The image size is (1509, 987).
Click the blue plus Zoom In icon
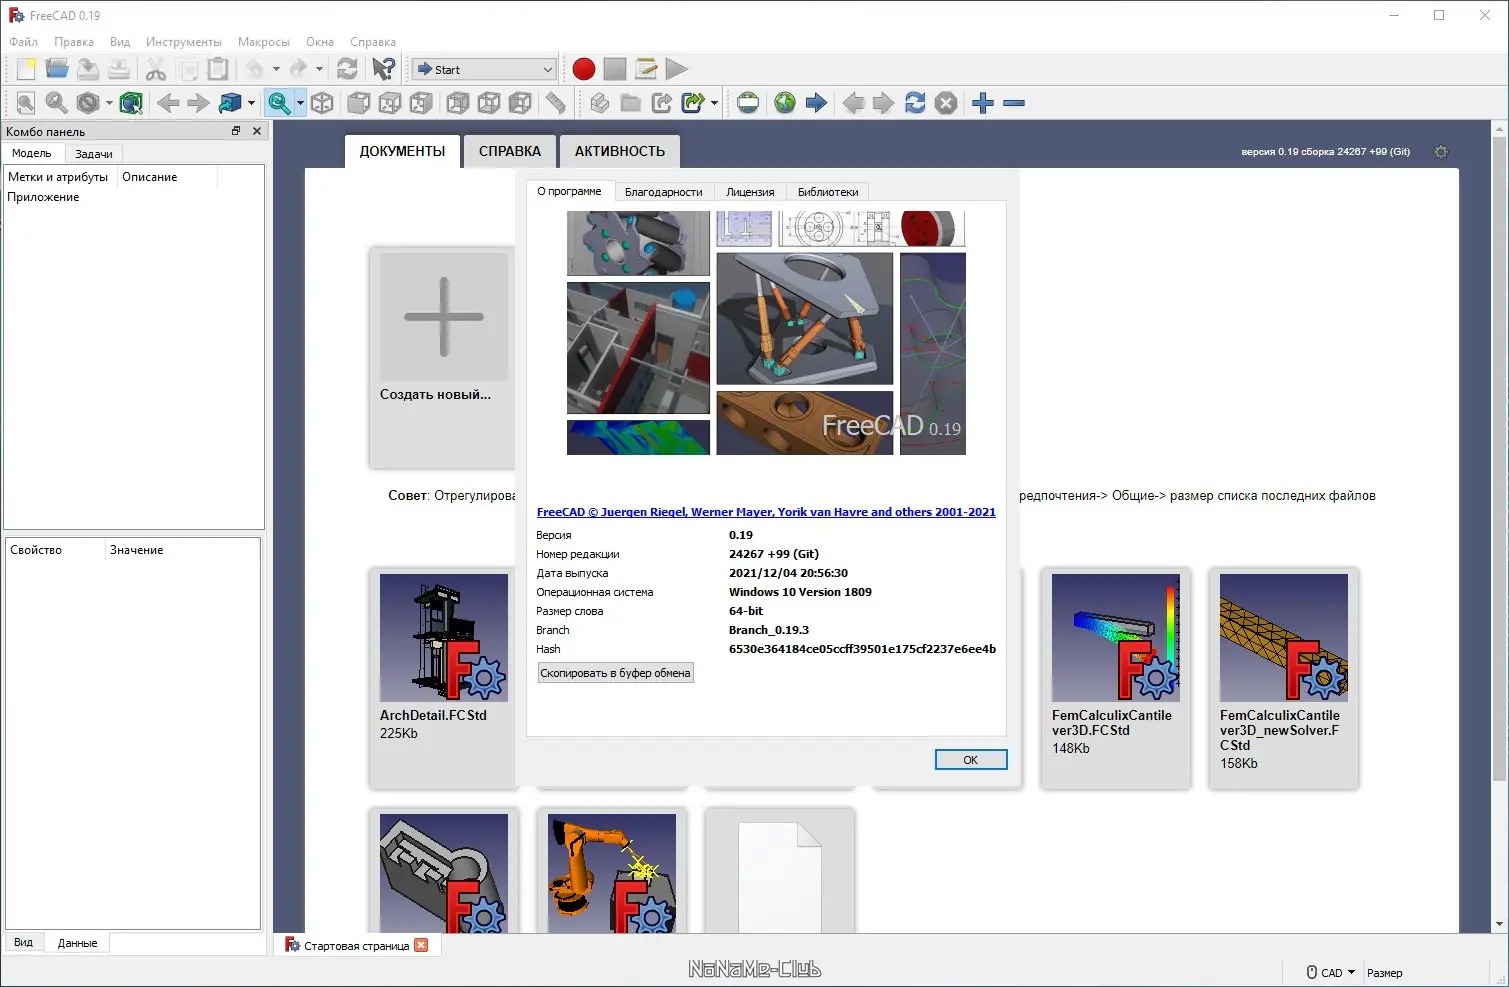[983, 103]
